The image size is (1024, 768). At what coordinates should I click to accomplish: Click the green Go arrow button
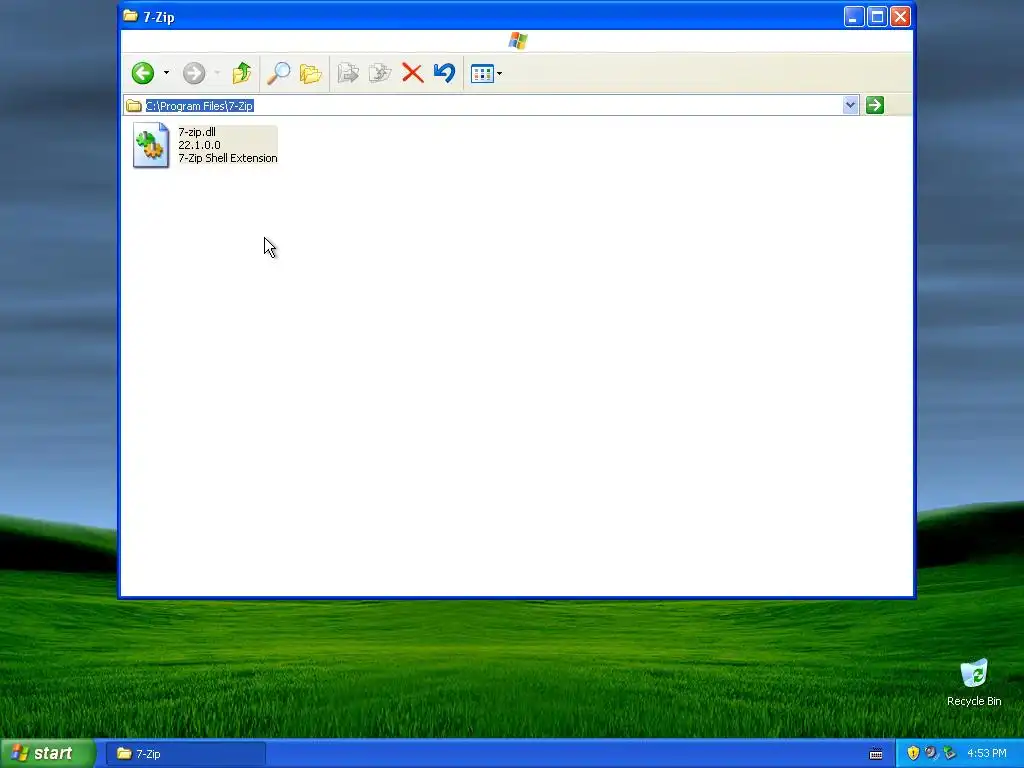pyautogui.click(x=874, y=105)
